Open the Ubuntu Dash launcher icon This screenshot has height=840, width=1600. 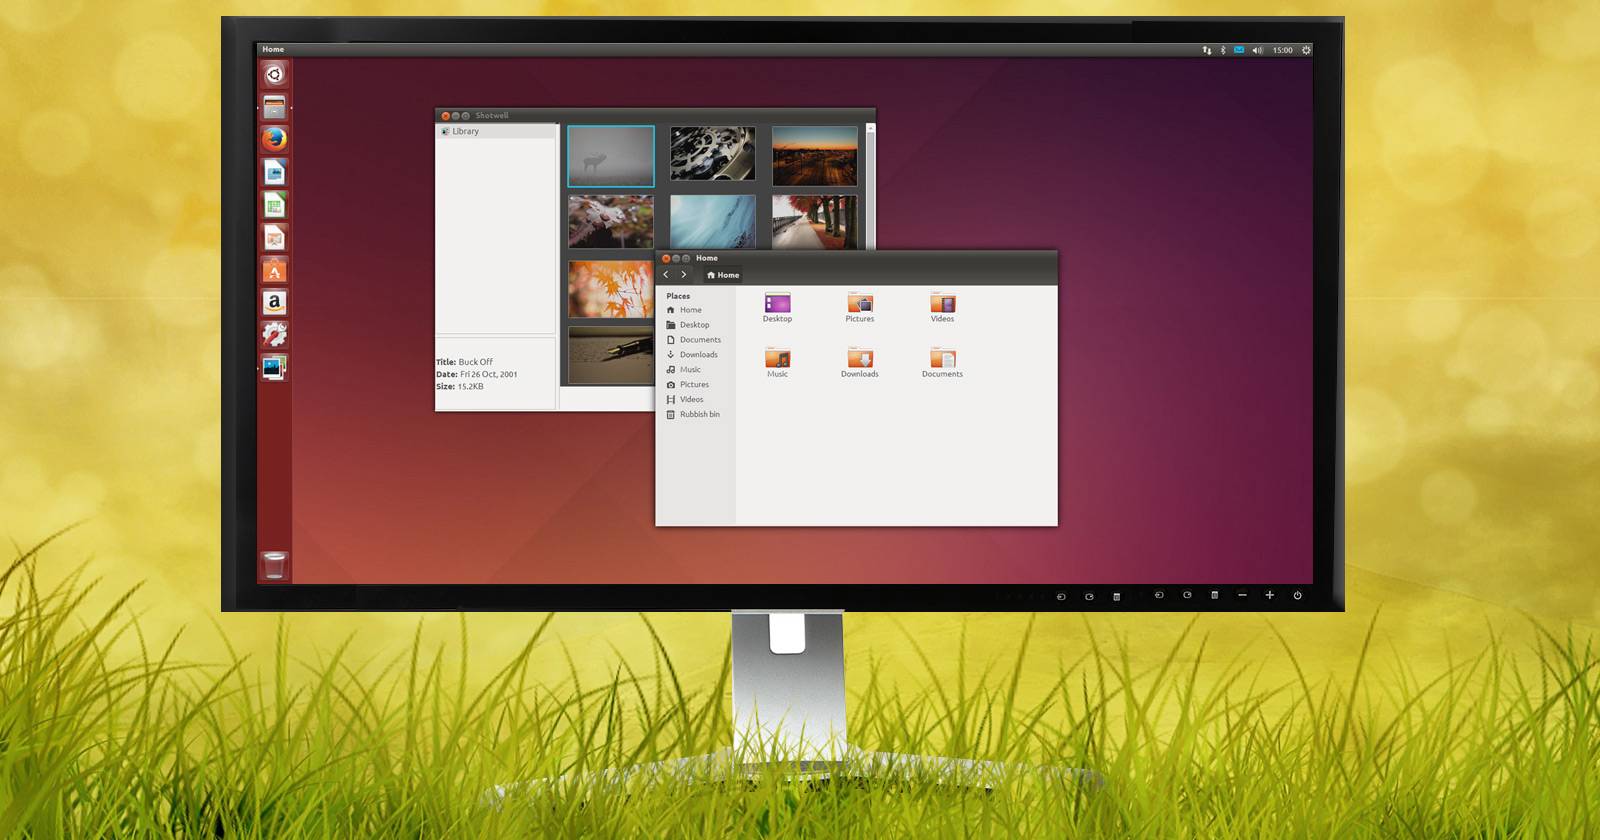(274, 74)
